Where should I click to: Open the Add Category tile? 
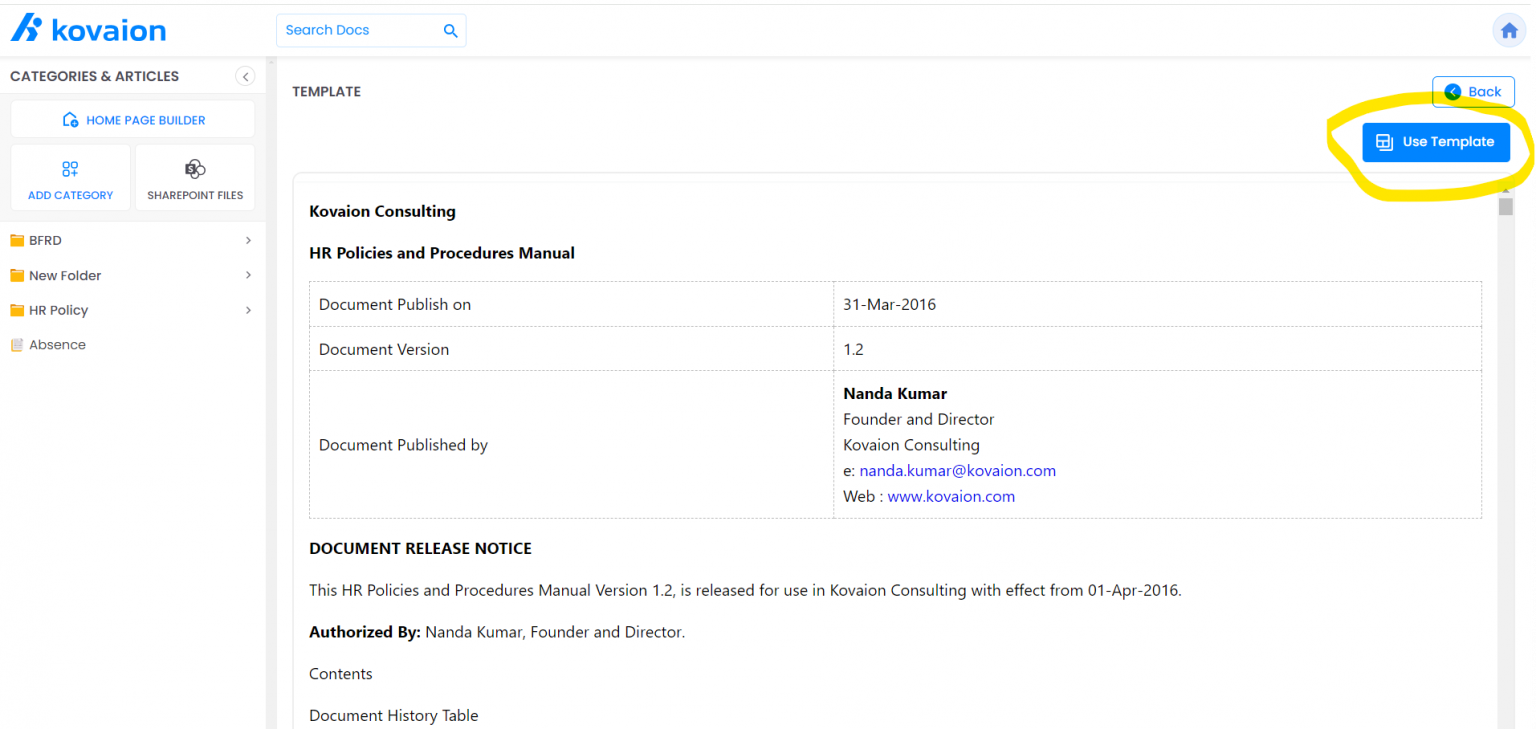coord(70,178)
